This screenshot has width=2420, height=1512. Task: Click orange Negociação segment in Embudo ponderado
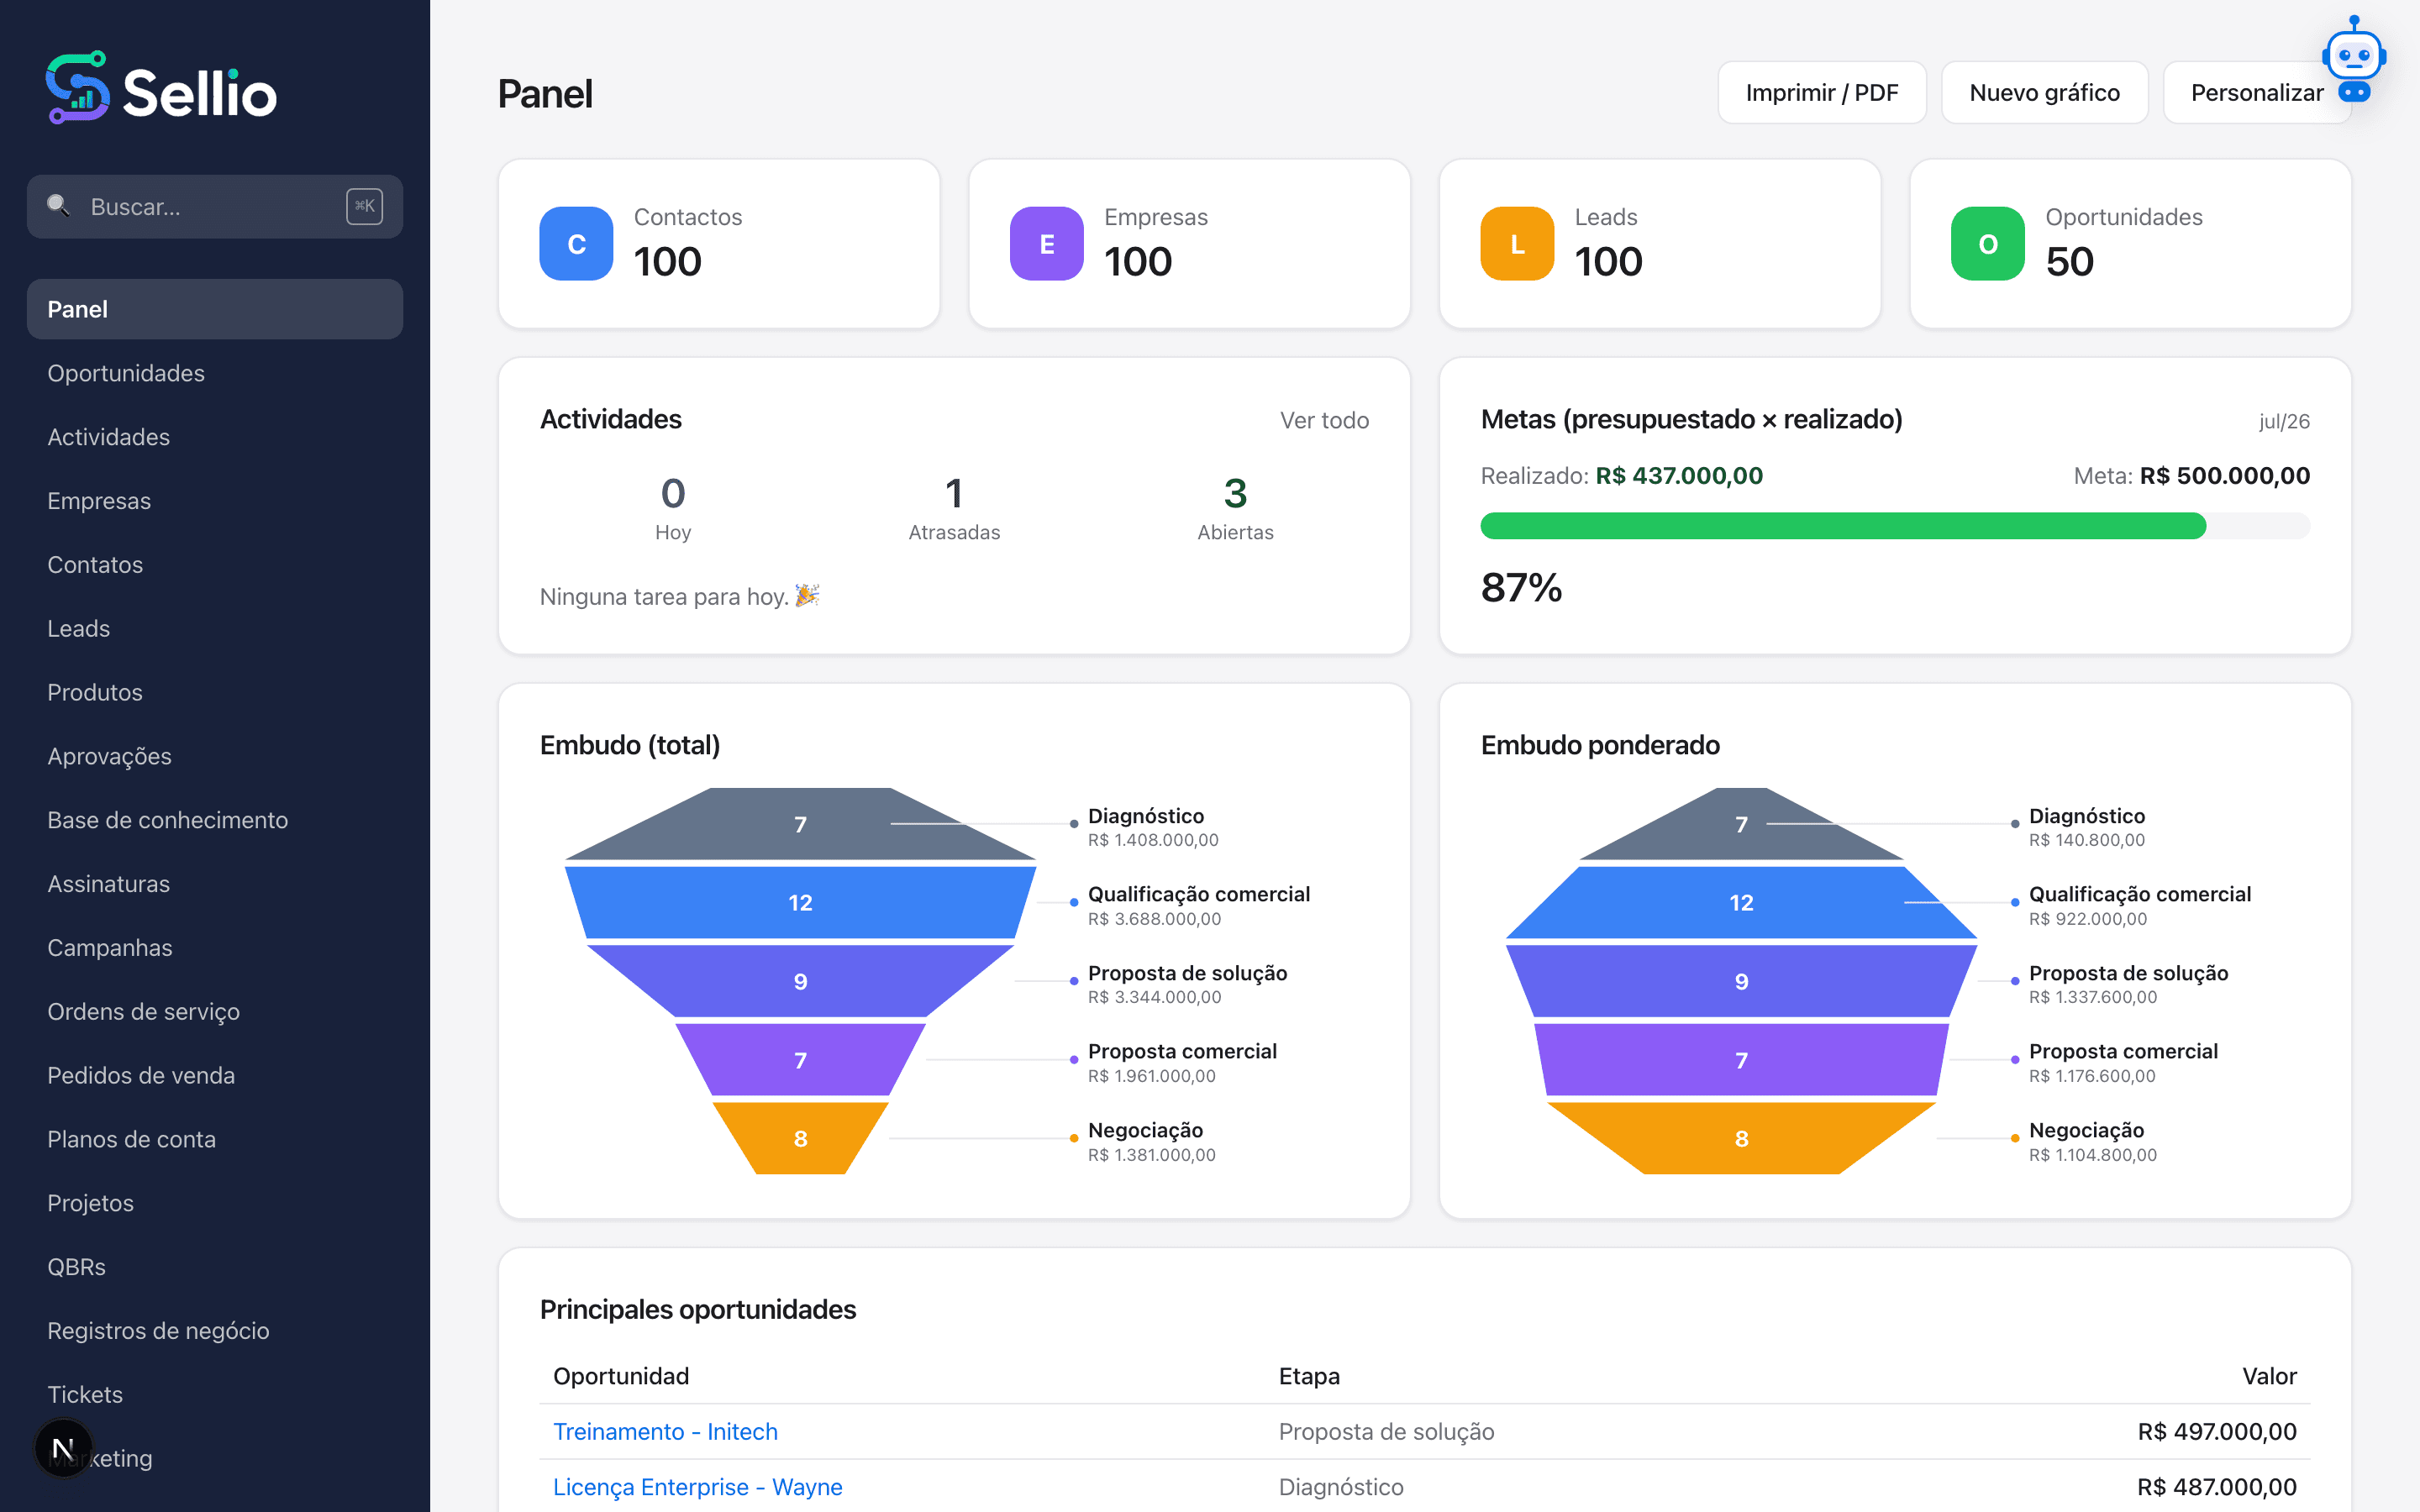[1741, 1138]
